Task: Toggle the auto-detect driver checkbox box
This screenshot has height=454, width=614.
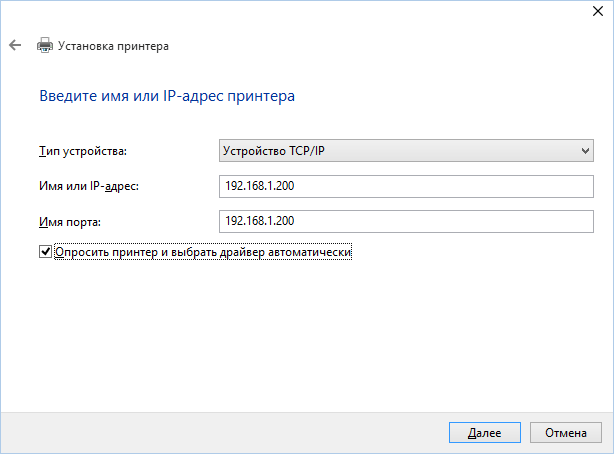Action: point(45,253)
